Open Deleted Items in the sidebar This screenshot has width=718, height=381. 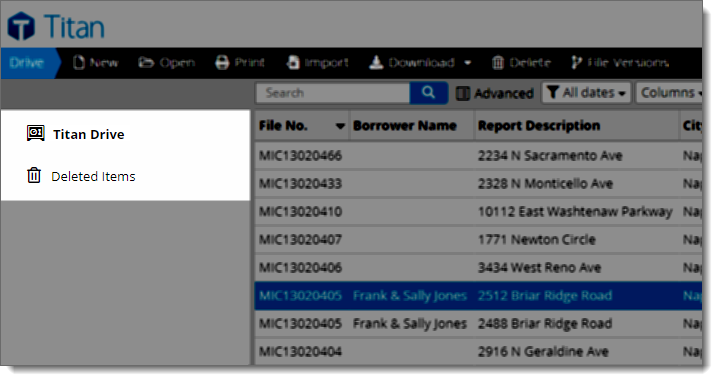(93, 176)
